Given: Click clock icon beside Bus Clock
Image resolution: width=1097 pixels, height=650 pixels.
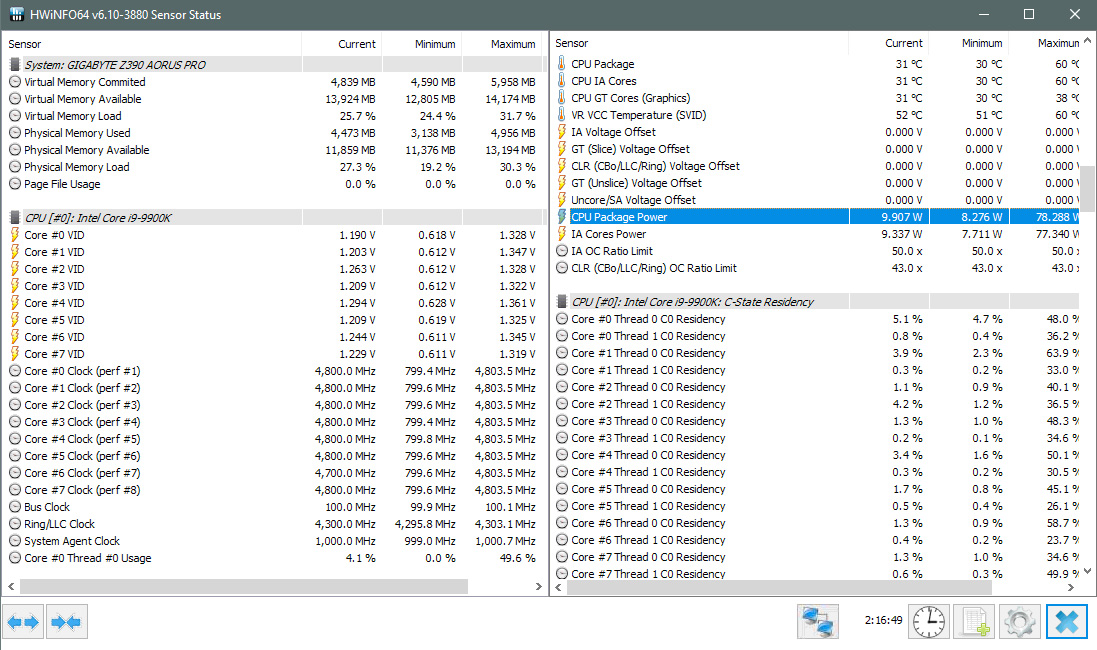Looking at the screenshot, I should point(15,507).
